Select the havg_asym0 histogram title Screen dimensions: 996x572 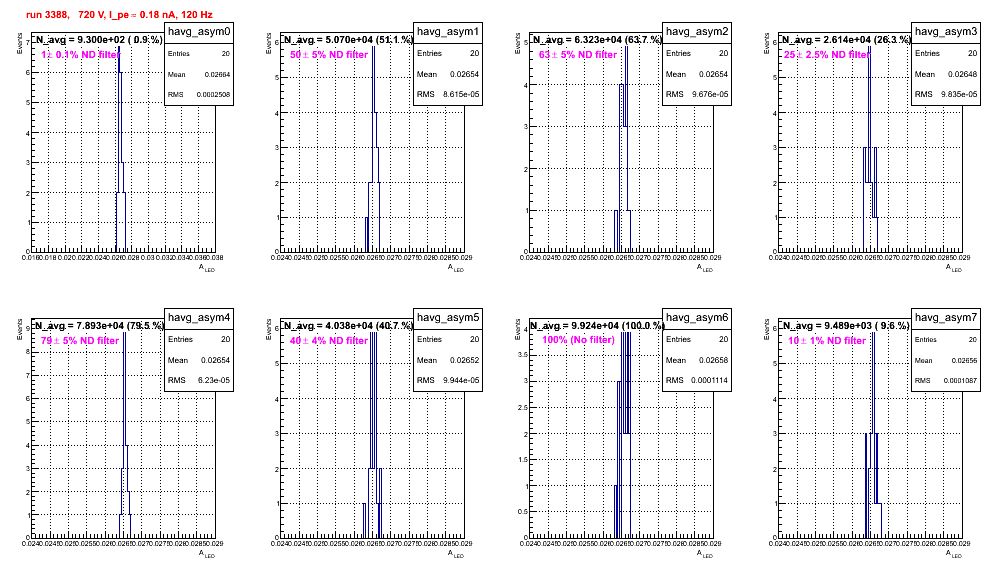(199, 32)
